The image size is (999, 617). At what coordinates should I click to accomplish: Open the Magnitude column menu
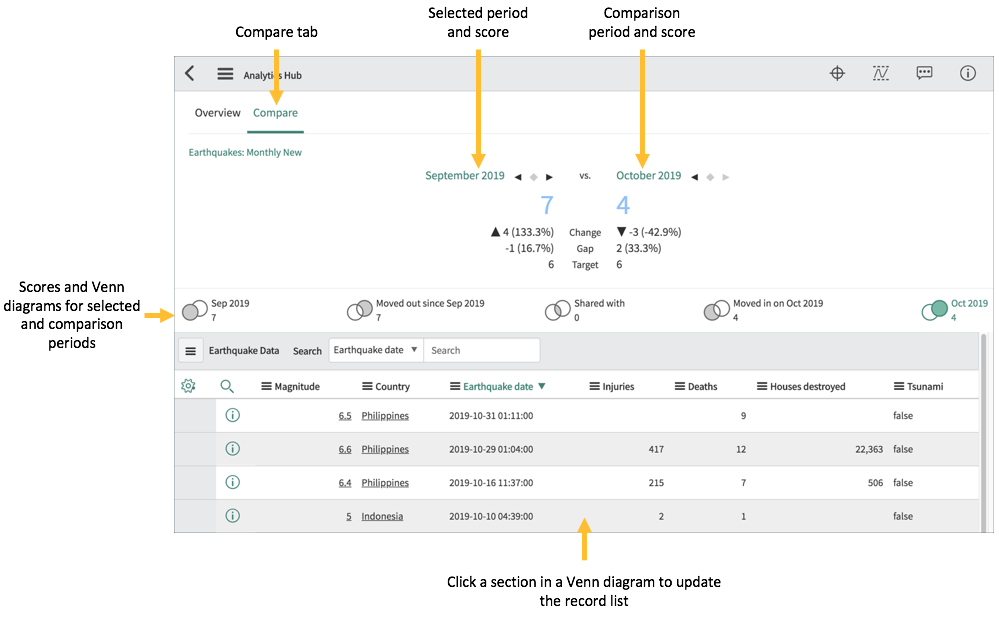pos(265,385)
